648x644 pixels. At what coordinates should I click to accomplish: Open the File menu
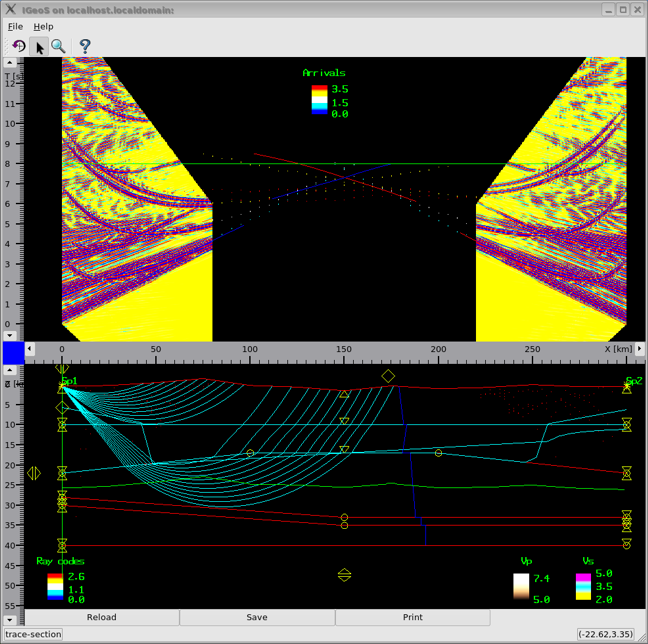tap(15, 27)
